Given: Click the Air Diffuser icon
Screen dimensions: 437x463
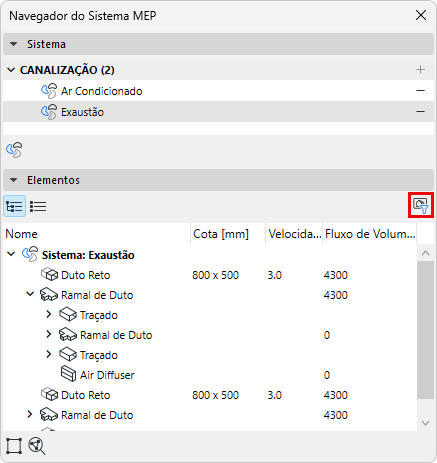Looking at the screenshot, I should coord(68,374).
